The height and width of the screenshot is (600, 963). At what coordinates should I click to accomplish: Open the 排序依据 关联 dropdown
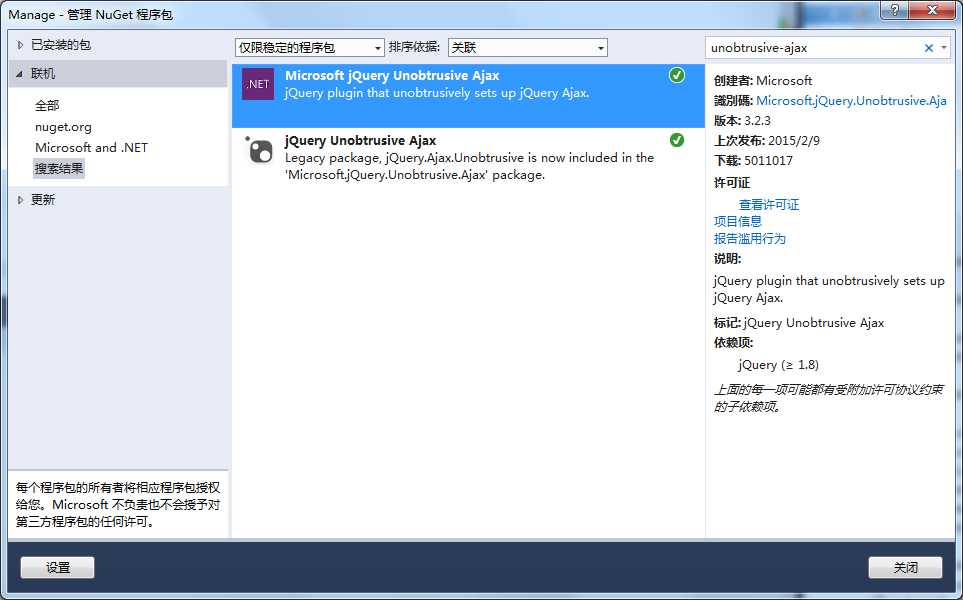(x=528, y=48)
